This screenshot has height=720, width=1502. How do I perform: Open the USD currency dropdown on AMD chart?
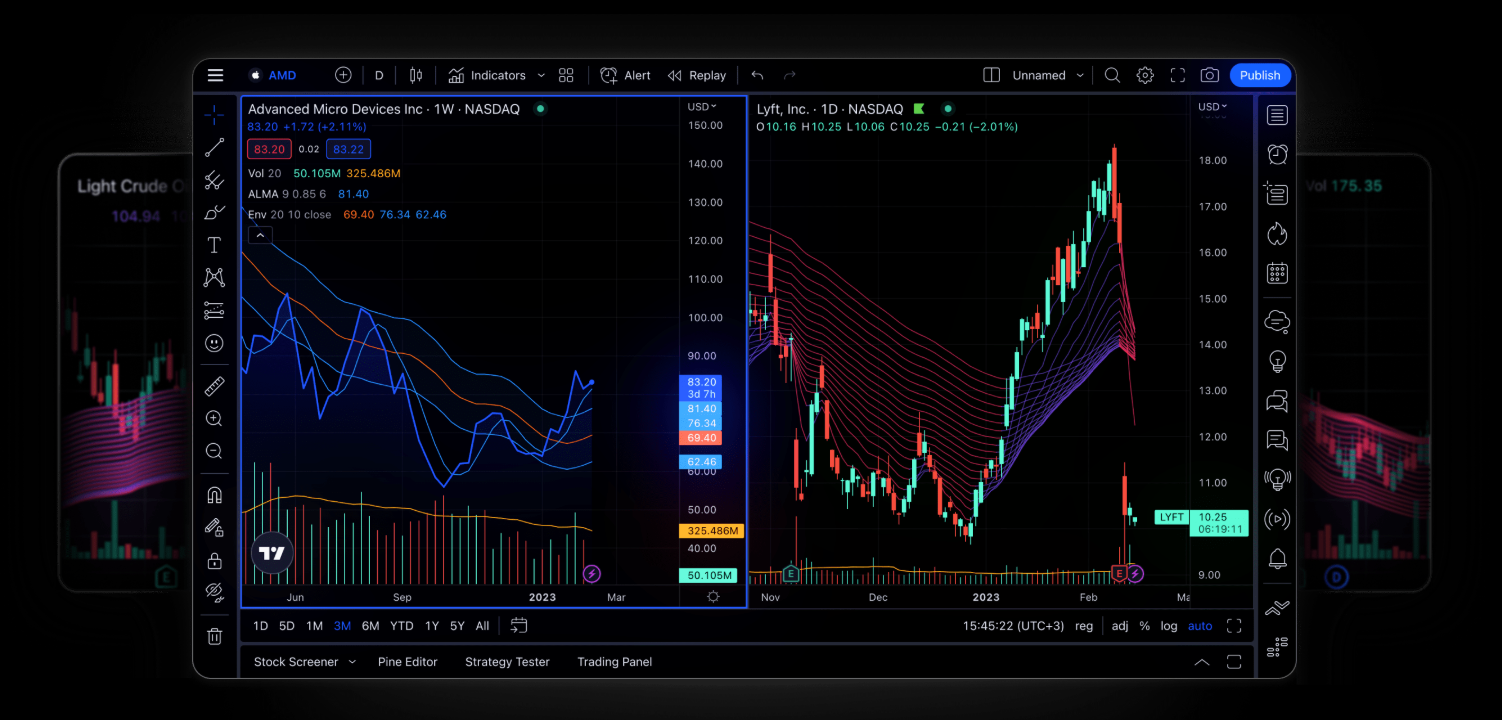point(702,106)
